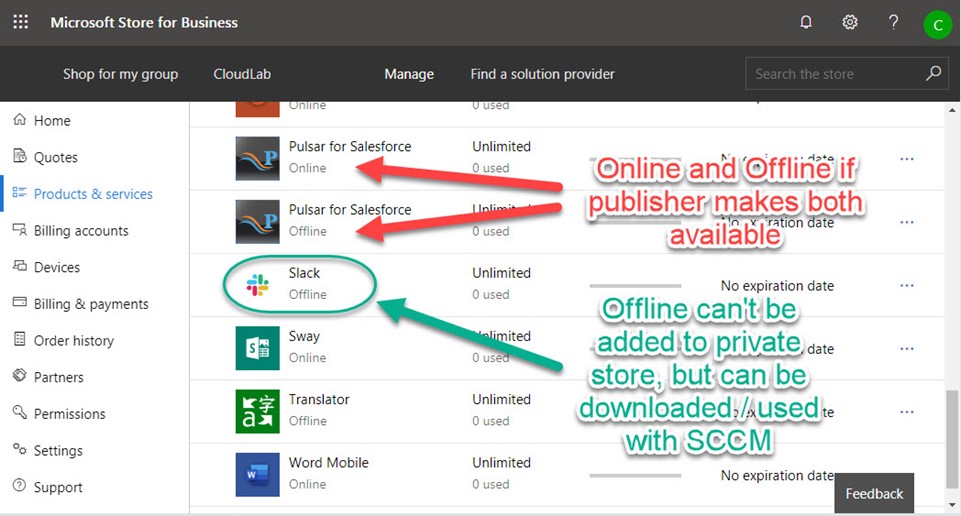Image resolution: width=961 pixels, height=516 pixels.
Task: Open more options for Translator row
Action: click(x=907, y=411)
